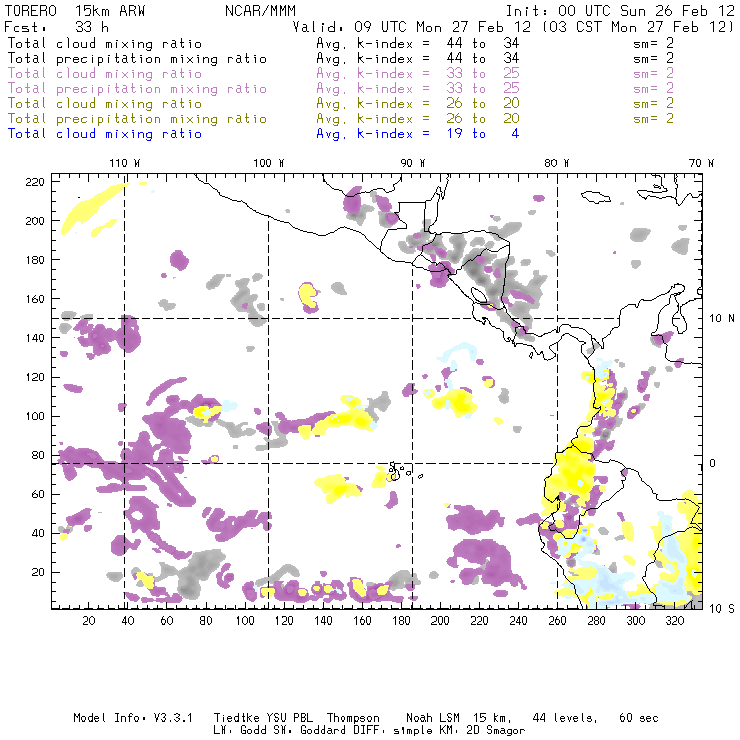Click the '80 W' longitude label
The image size is (740, 740).
(x=557, y=163)
